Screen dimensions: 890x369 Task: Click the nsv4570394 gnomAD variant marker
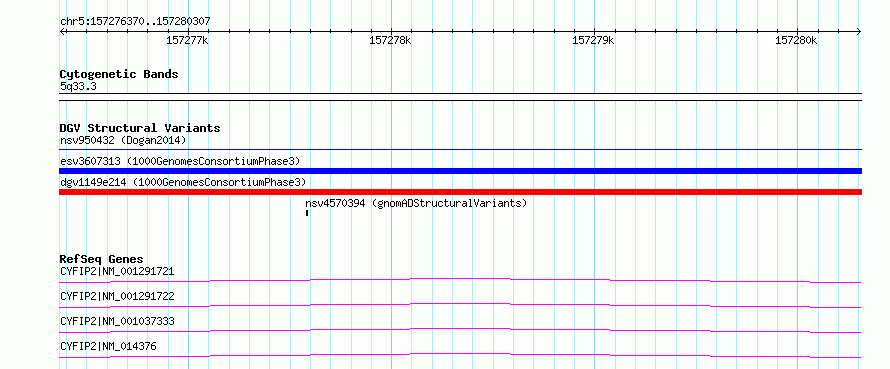[307, 213]
